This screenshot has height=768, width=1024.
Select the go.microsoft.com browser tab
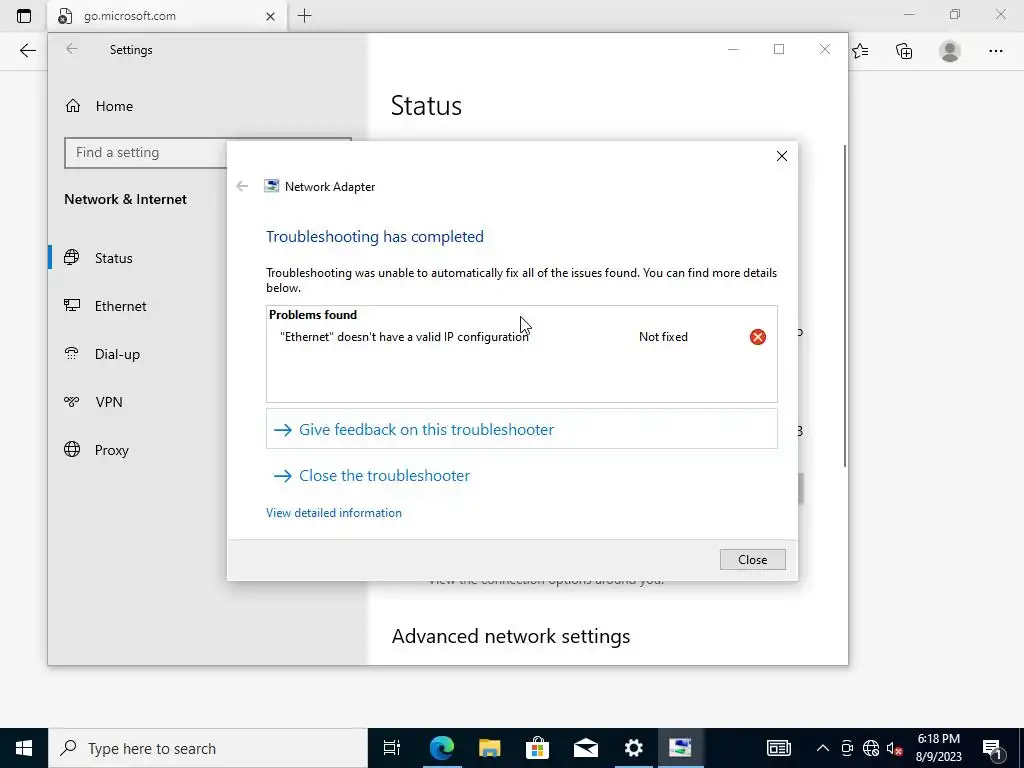(x=167, y=16)
